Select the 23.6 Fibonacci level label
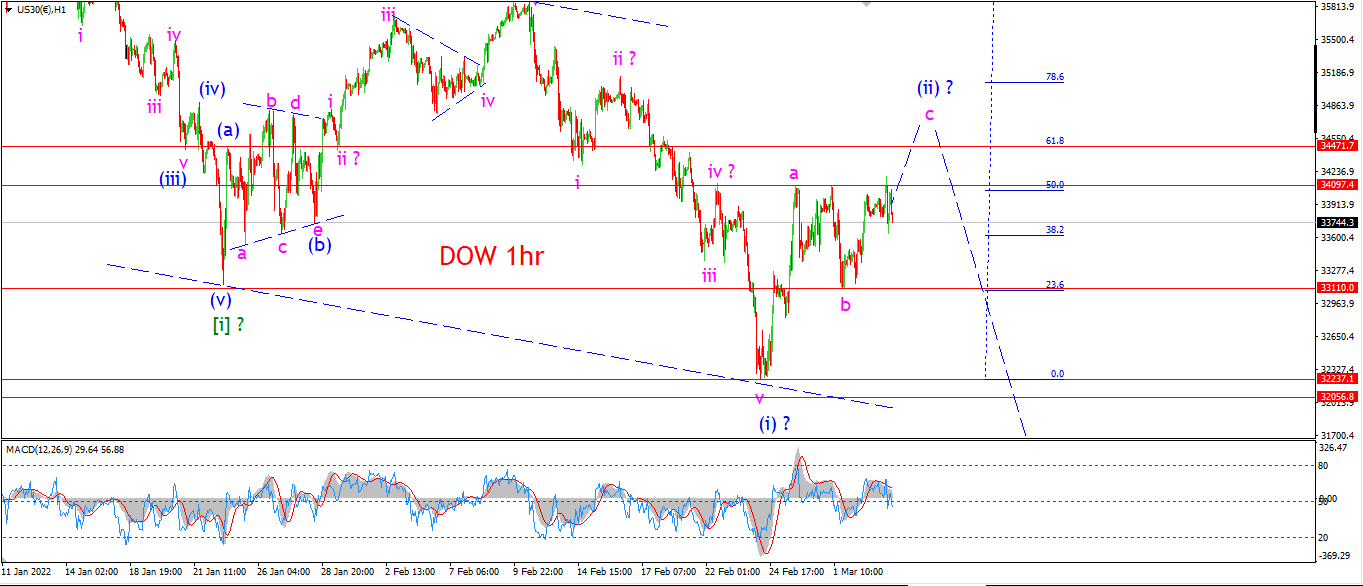Image resolution: width=1363 pixels, height=586 pixels. click(1054, 285)
